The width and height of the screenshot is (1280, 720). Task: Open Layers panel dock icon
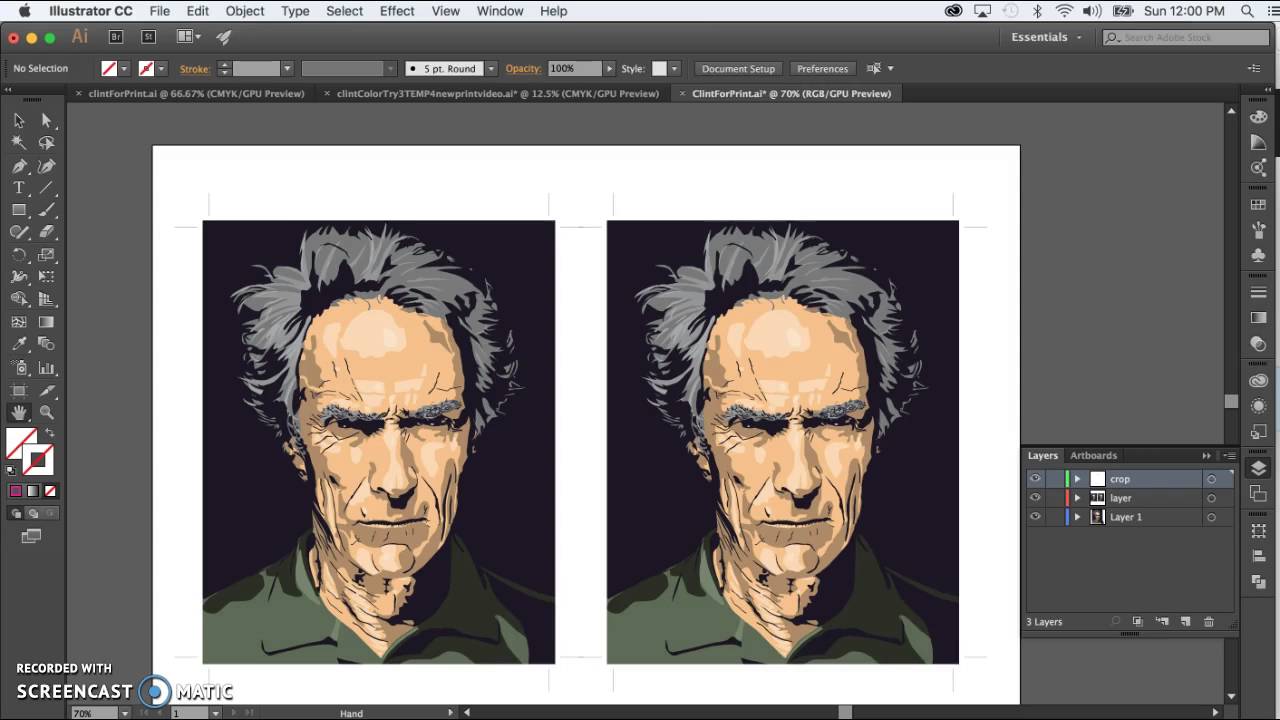(x=1259, y=469)
